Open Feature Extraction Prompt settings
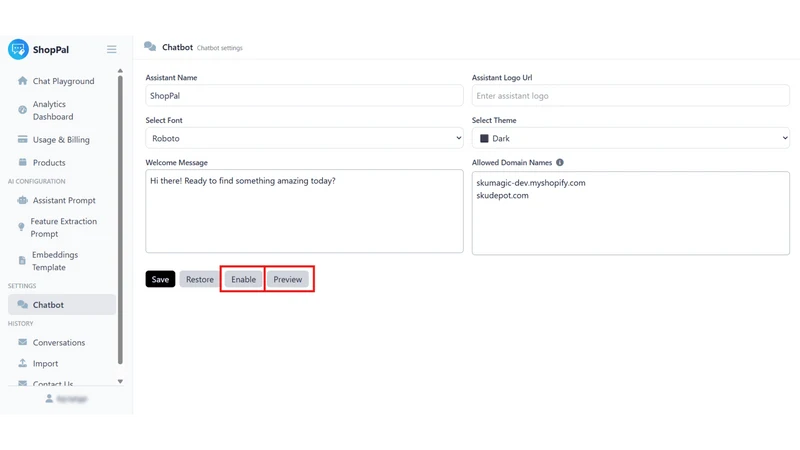800x450 pixels. click(62, 228)
